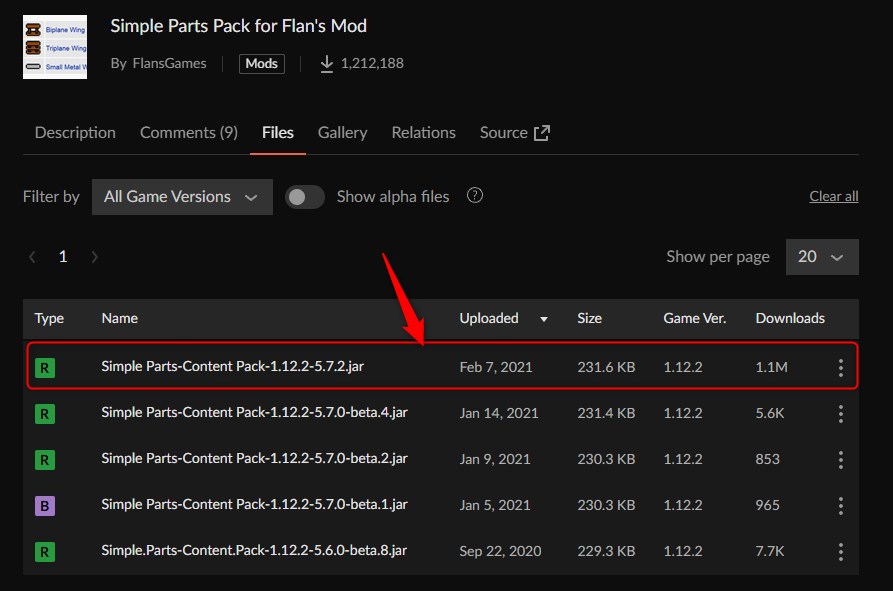Click the 7.7K downloads value
The height and width of the screenshot is (591, 893).
tap(770, 552)
